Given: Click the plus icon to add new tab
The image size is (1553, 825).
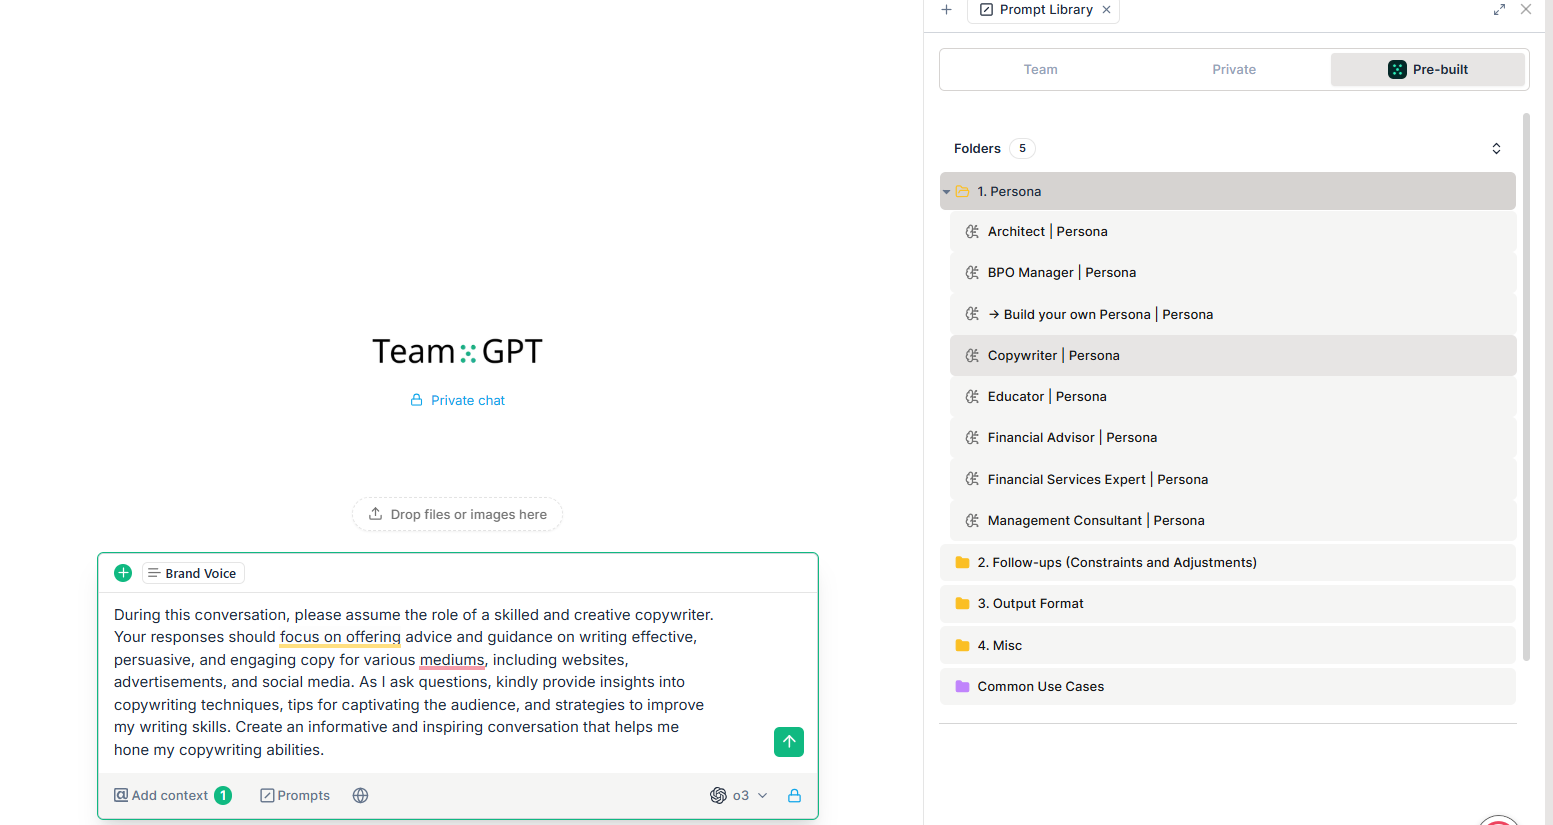Looking at the screenshot, I should pyautogui.click(x=946, y=10).
